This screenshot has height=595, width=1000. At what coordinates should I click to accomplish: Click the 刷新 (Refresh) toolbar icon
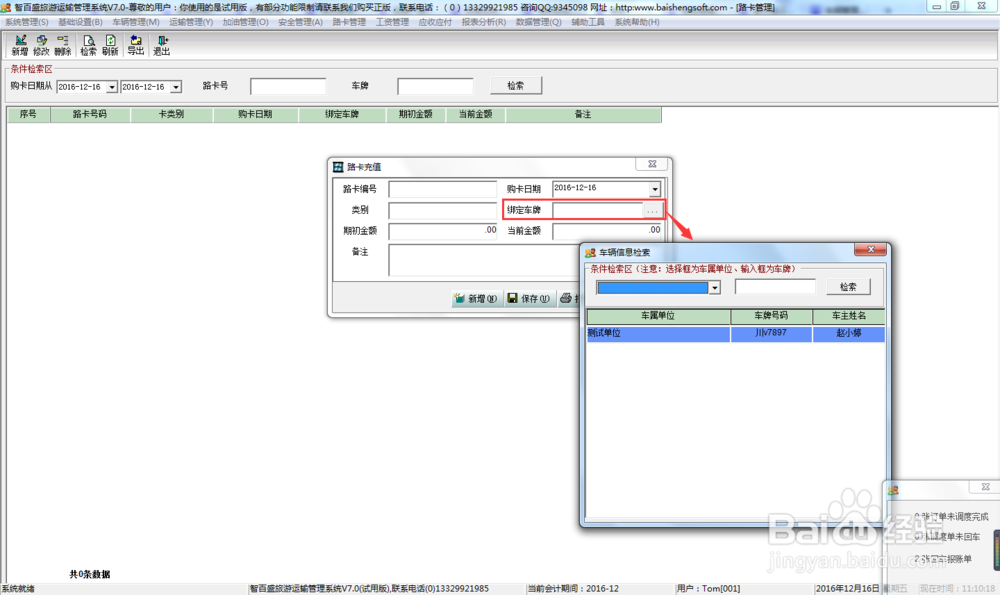tap(110, 45)
